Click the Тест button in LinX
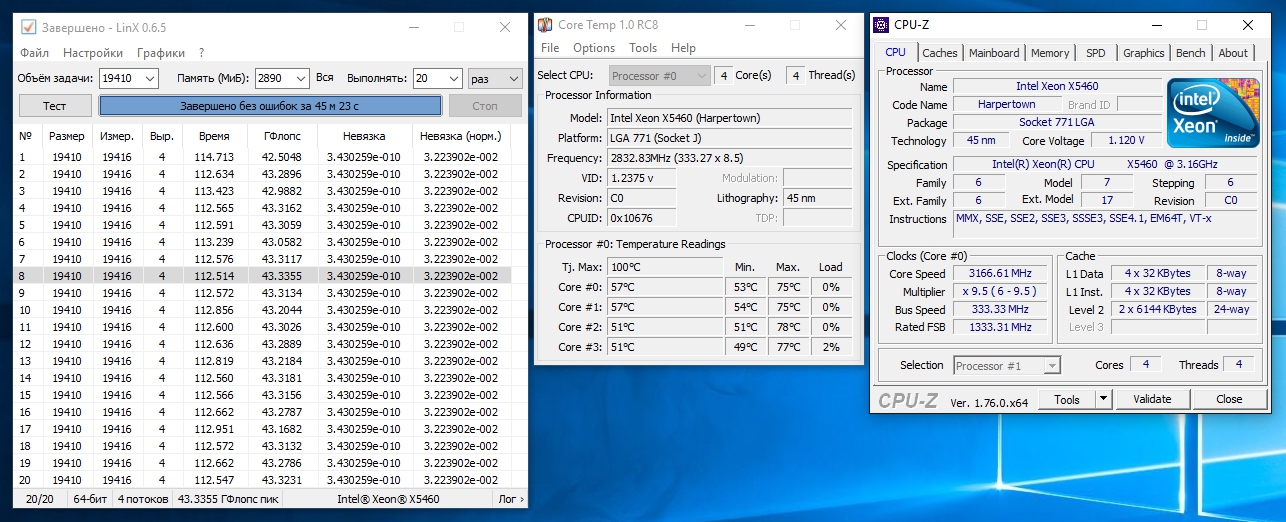The width and height of the screenshot is (1286, 522). tap(55, 106)
